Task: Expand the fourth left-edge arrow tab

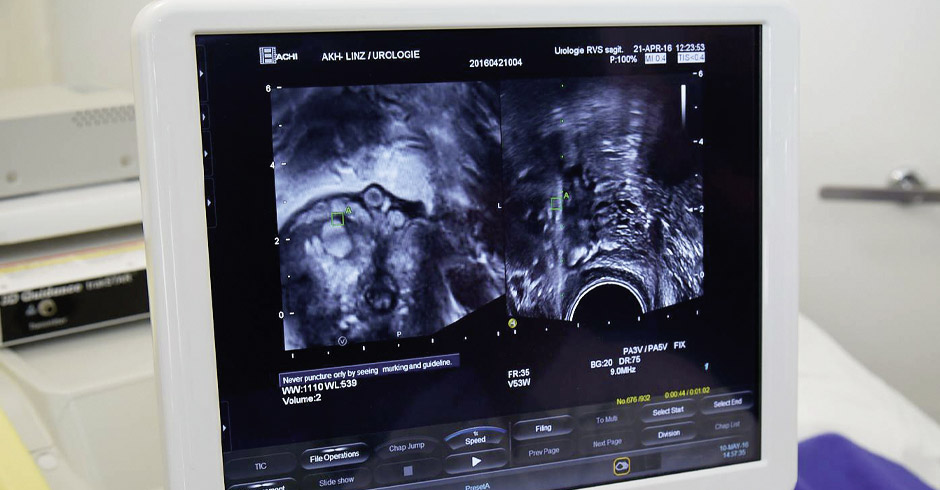Action: 209,203
